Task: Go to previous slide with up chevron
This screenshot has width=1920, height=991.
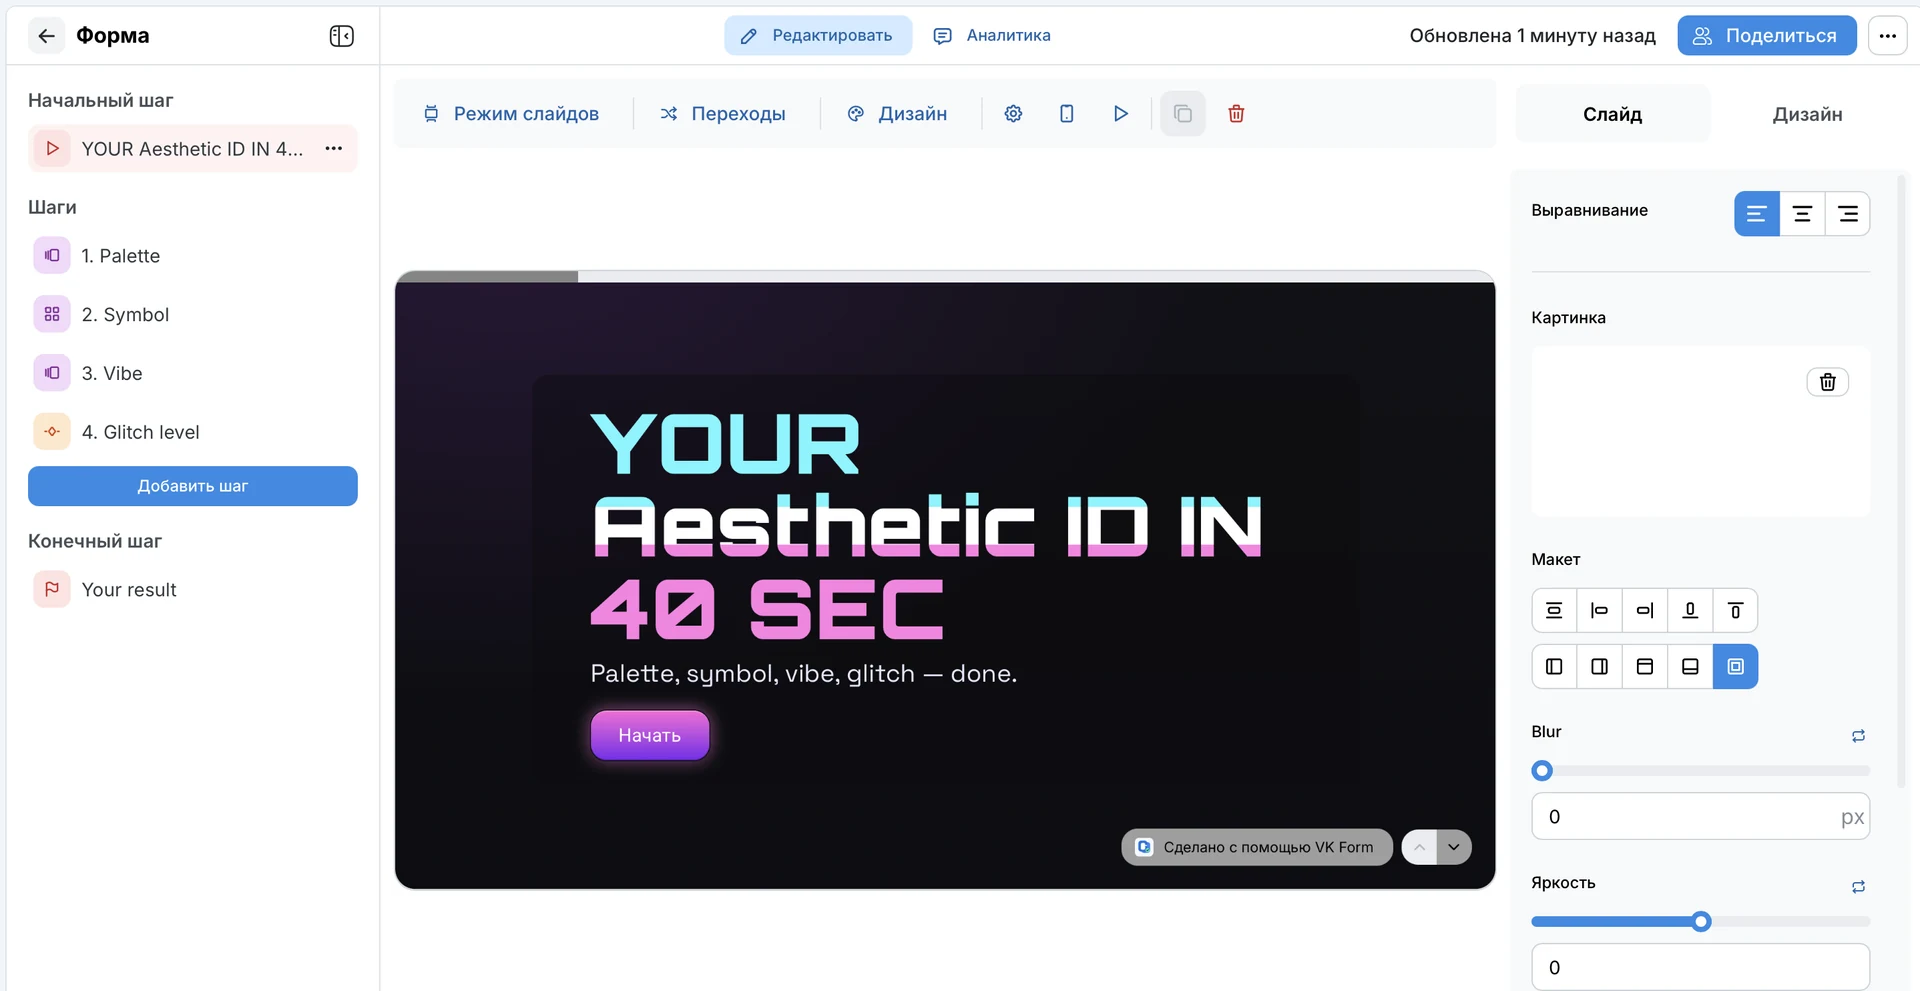Action: tap(1419, 847)
